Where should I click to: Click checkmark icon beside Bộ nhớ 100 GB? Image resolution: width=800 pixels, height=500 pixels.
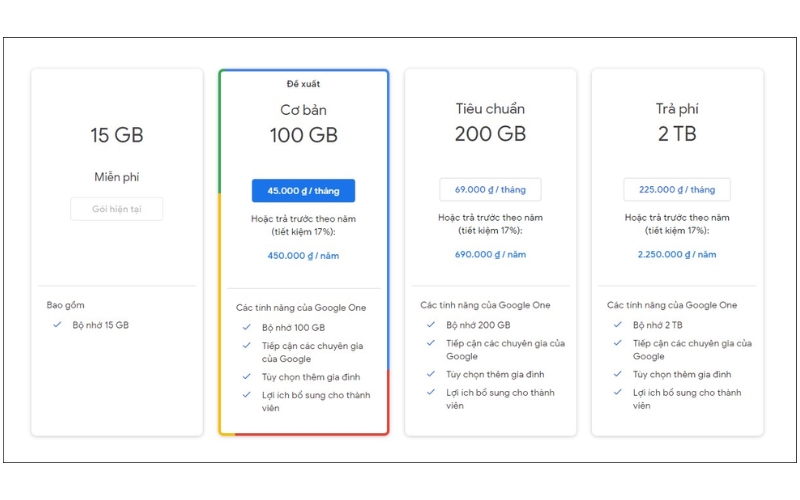(246, 327)
